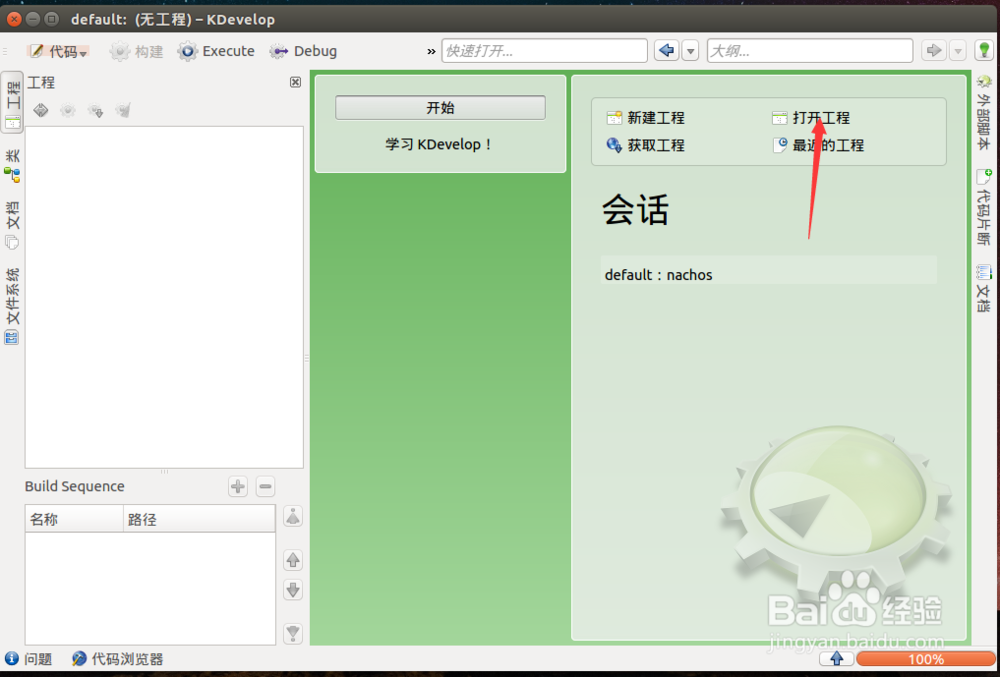Click move down arrow in Build Sequence
This screenshot has width=1000, height=677.
(x=293, y=590)
